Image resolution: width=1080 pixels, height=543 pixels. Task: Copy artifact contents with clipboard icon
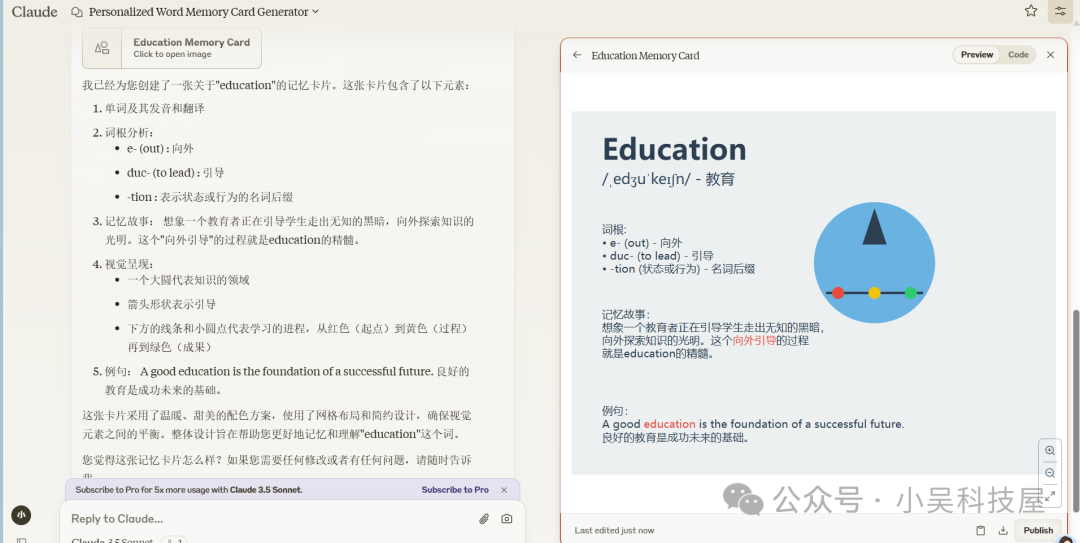click(x=981, y=530)
